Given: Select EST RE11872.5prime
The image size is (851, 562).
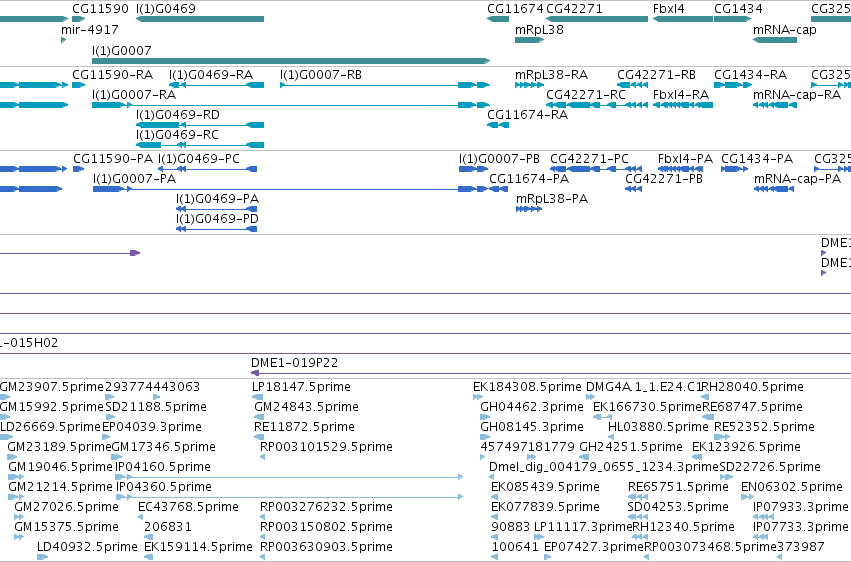Looking at the screenshot, I should tap(259, 437).
